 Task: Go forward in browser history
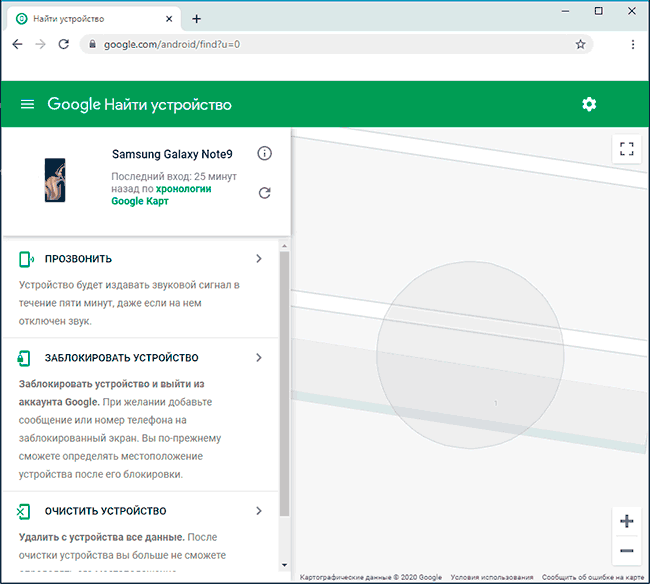coord(40,44)
